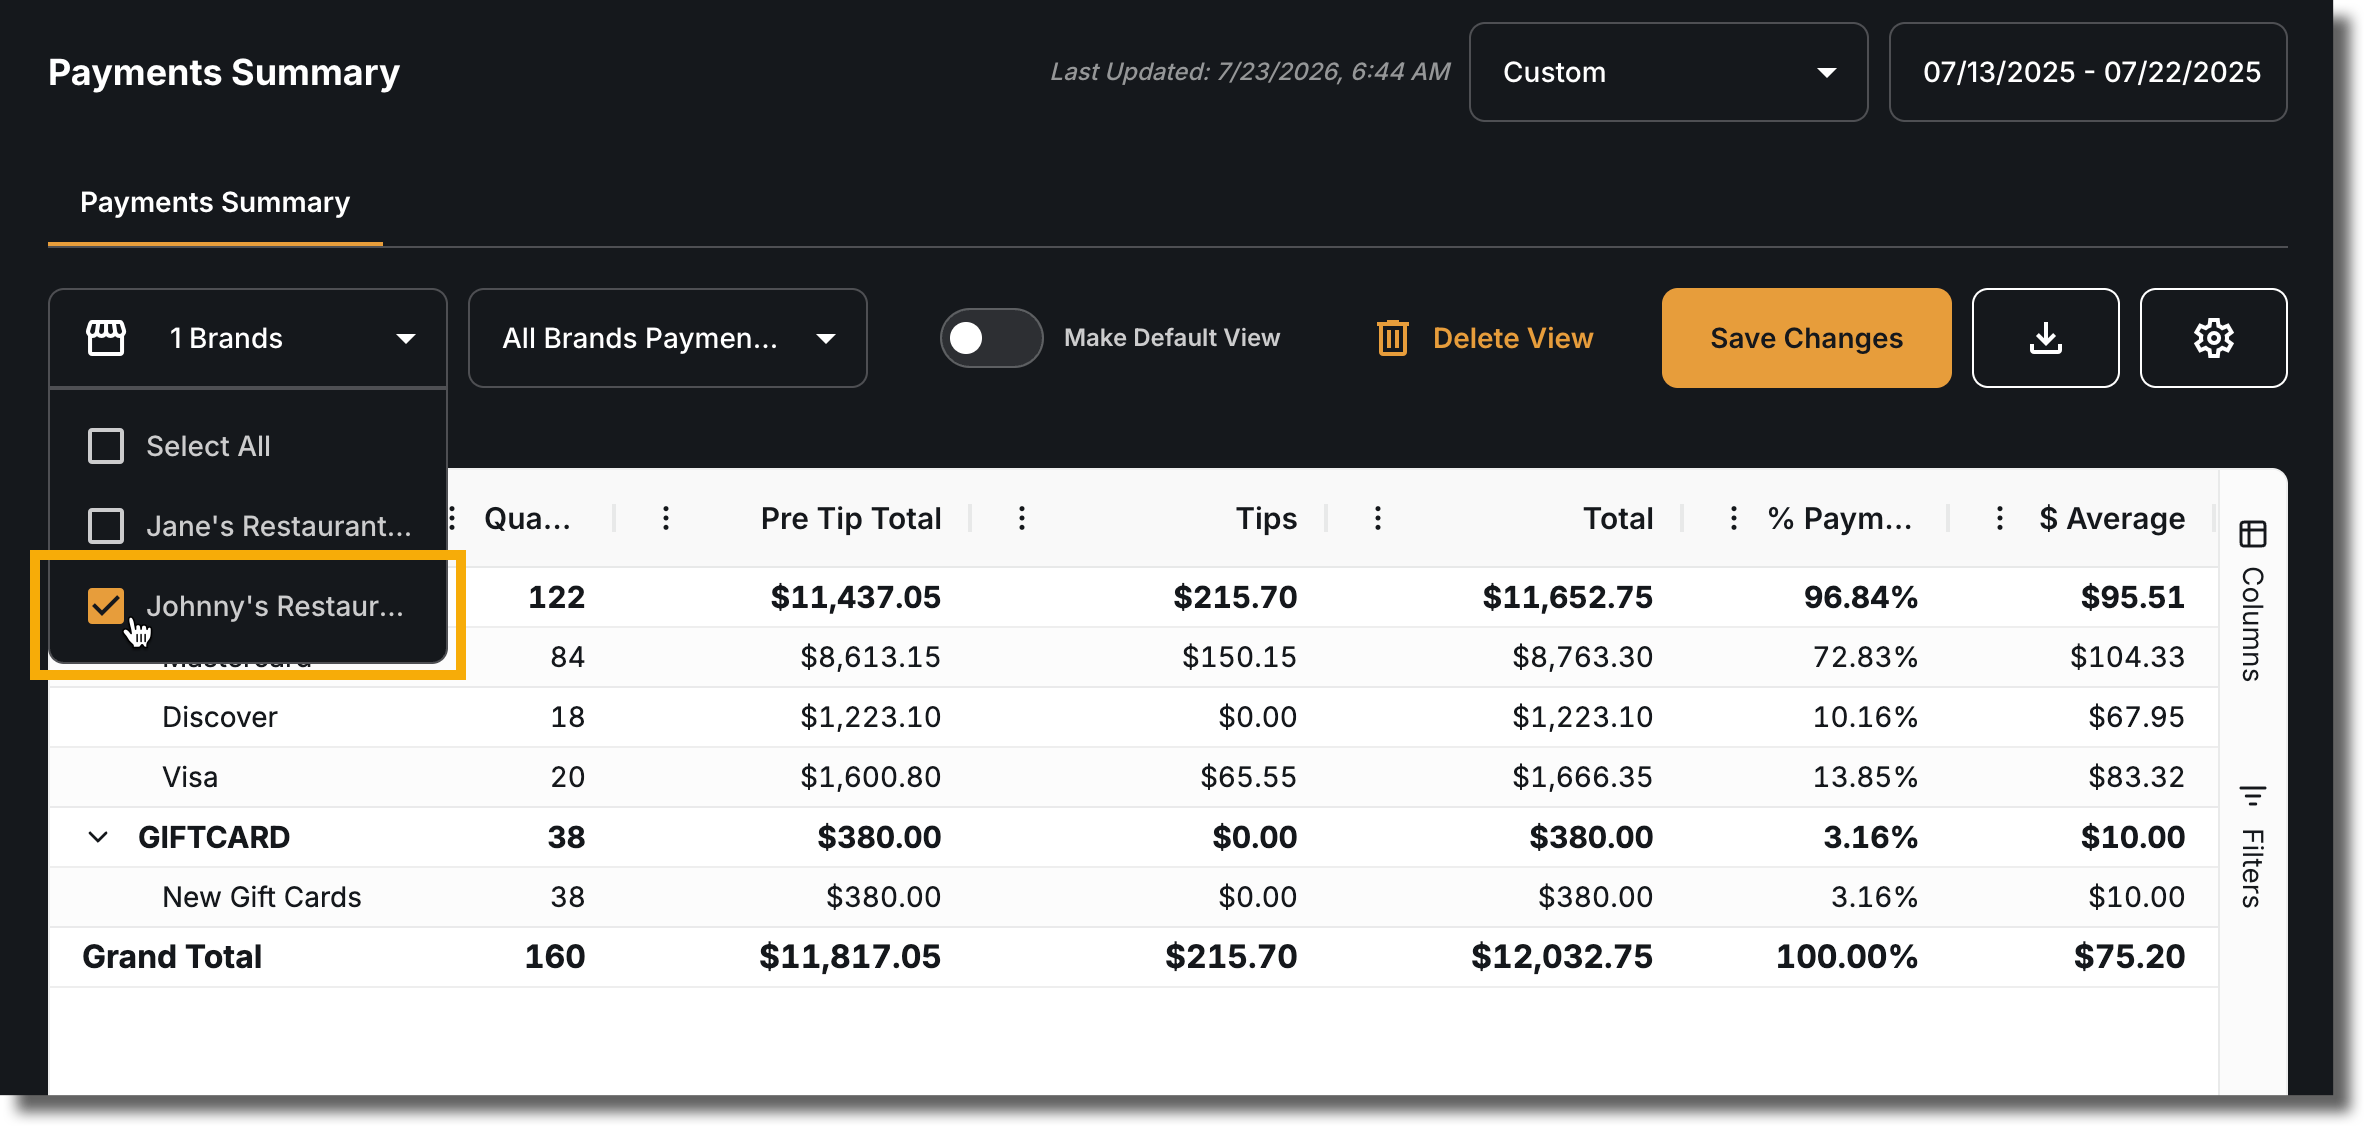Click the date range field 07/13/2025 - 07/22/2025

2088,72
